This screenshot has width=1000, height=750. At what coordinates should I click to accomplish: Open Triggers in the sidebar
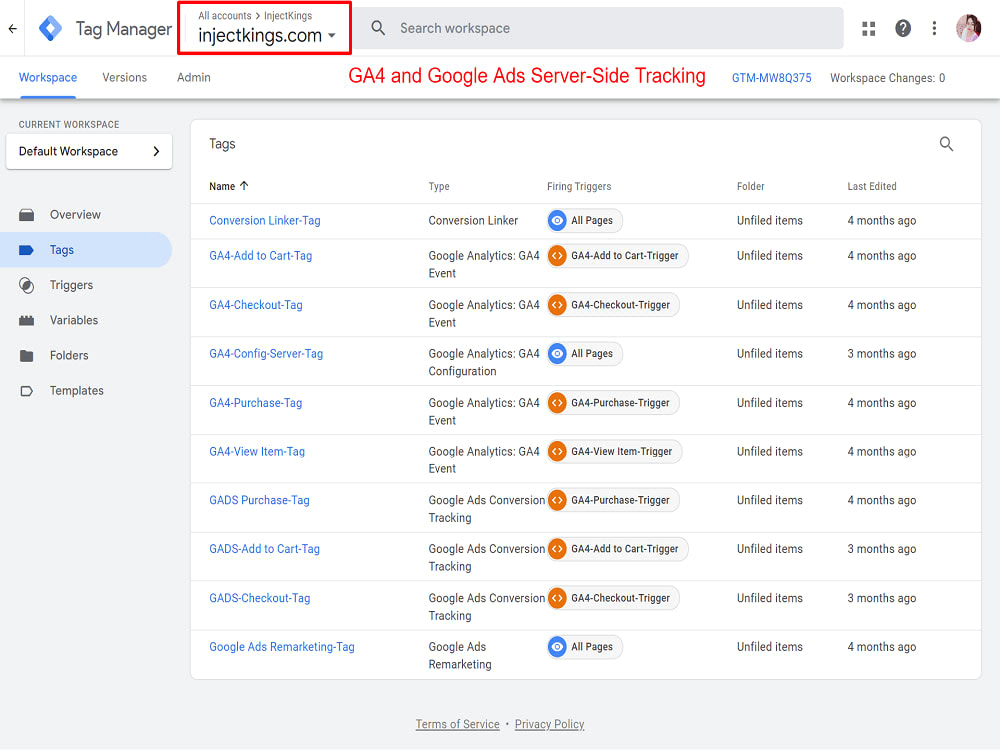[71, 285]
